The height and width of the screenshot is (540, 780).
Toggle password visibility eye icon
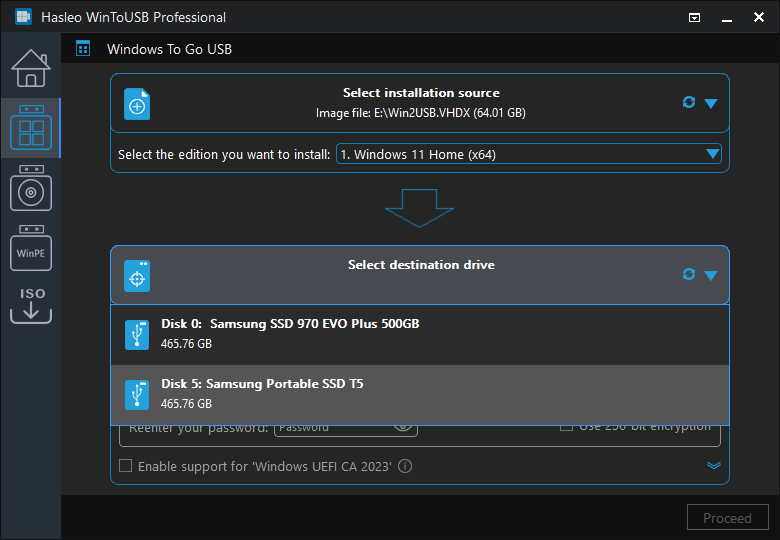(403, 427)
